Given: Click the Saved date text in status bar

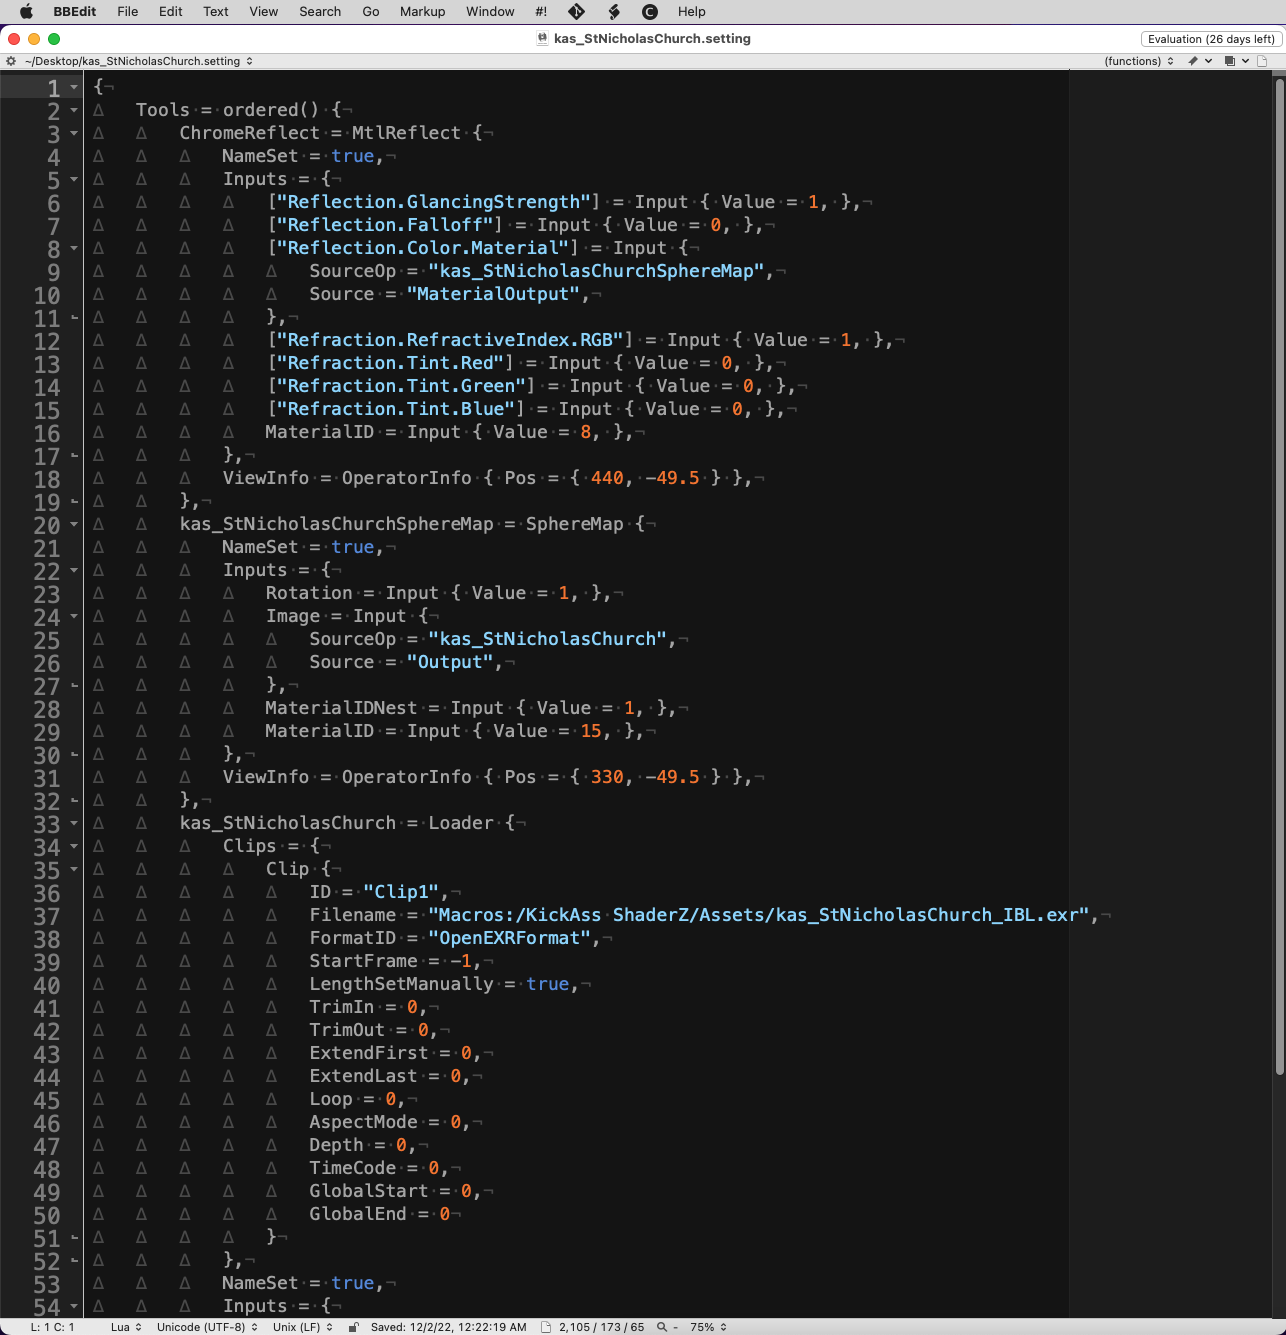Looking at the screenshot, I should point(448,1327).
